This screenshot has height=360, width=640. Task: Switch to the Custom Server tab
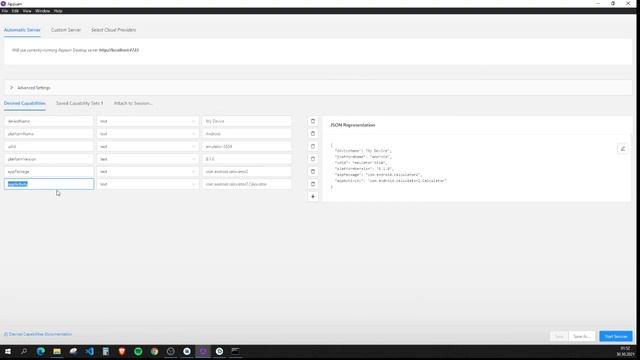[66, 30]
